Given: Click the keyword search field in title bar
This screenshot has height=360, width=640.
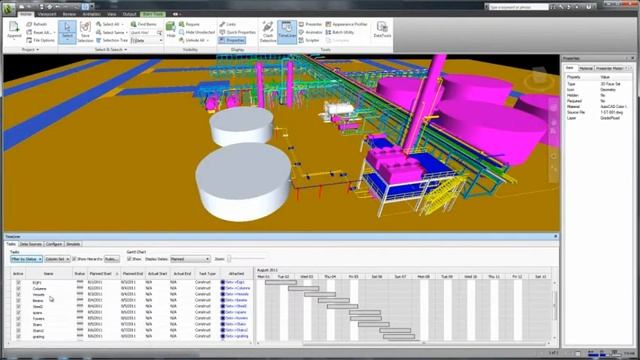Looking at the screenshot, I should (519, 7).
